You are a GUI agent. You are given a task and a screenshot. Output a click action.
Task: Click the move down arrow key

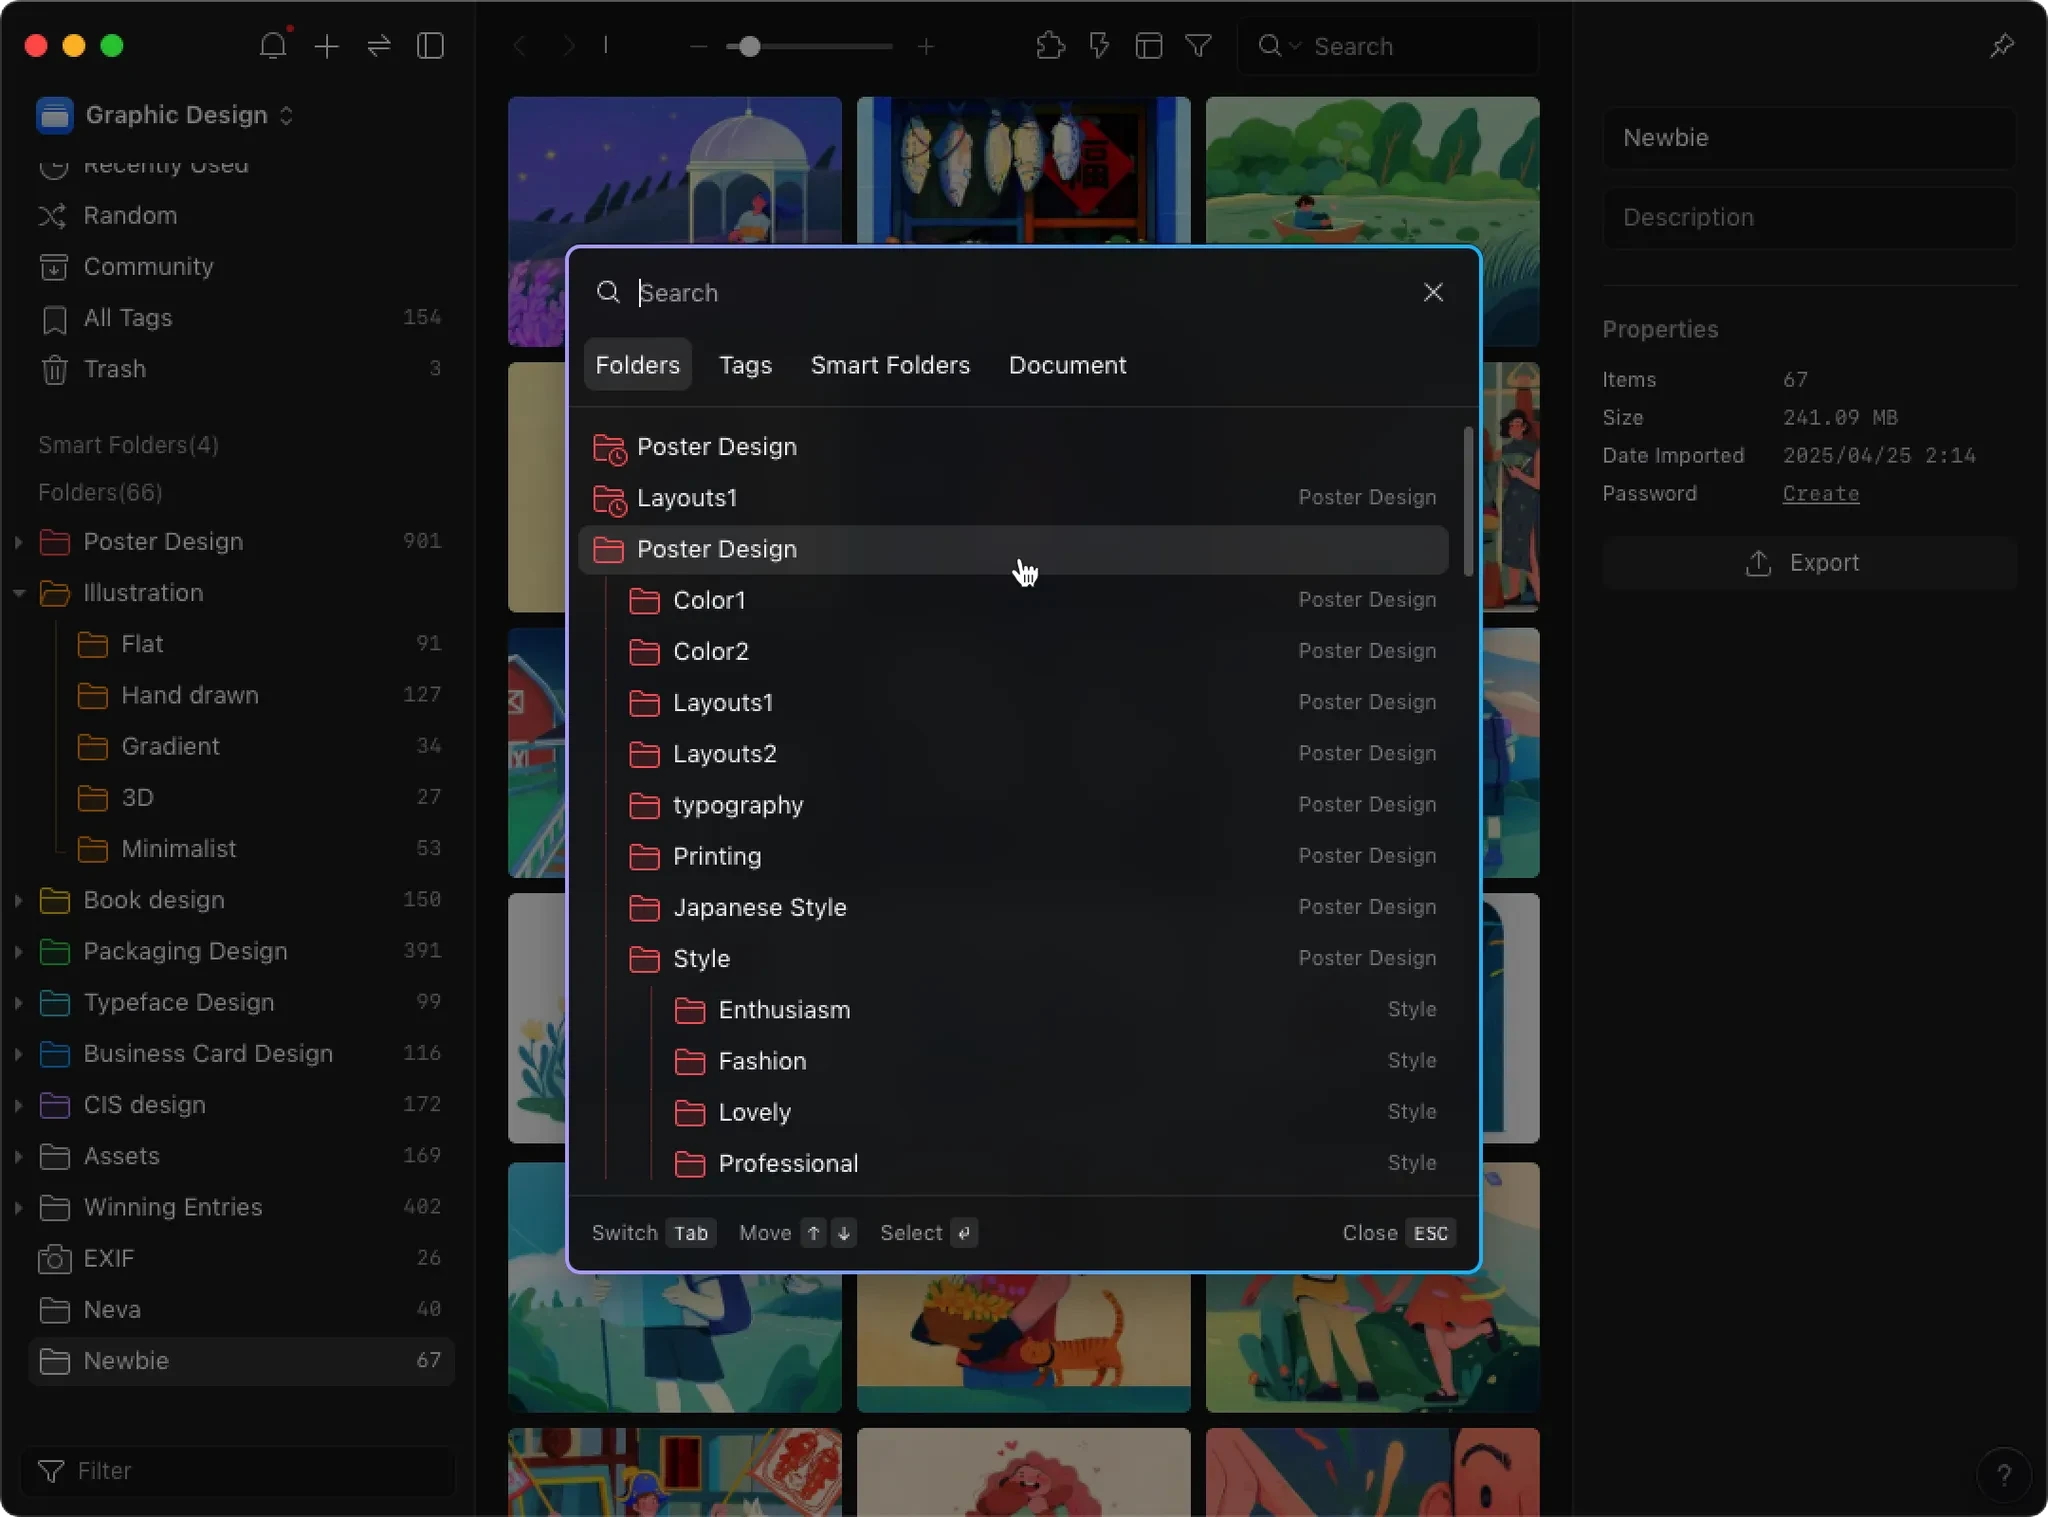pyautogui.click(x=844, y=1233)
